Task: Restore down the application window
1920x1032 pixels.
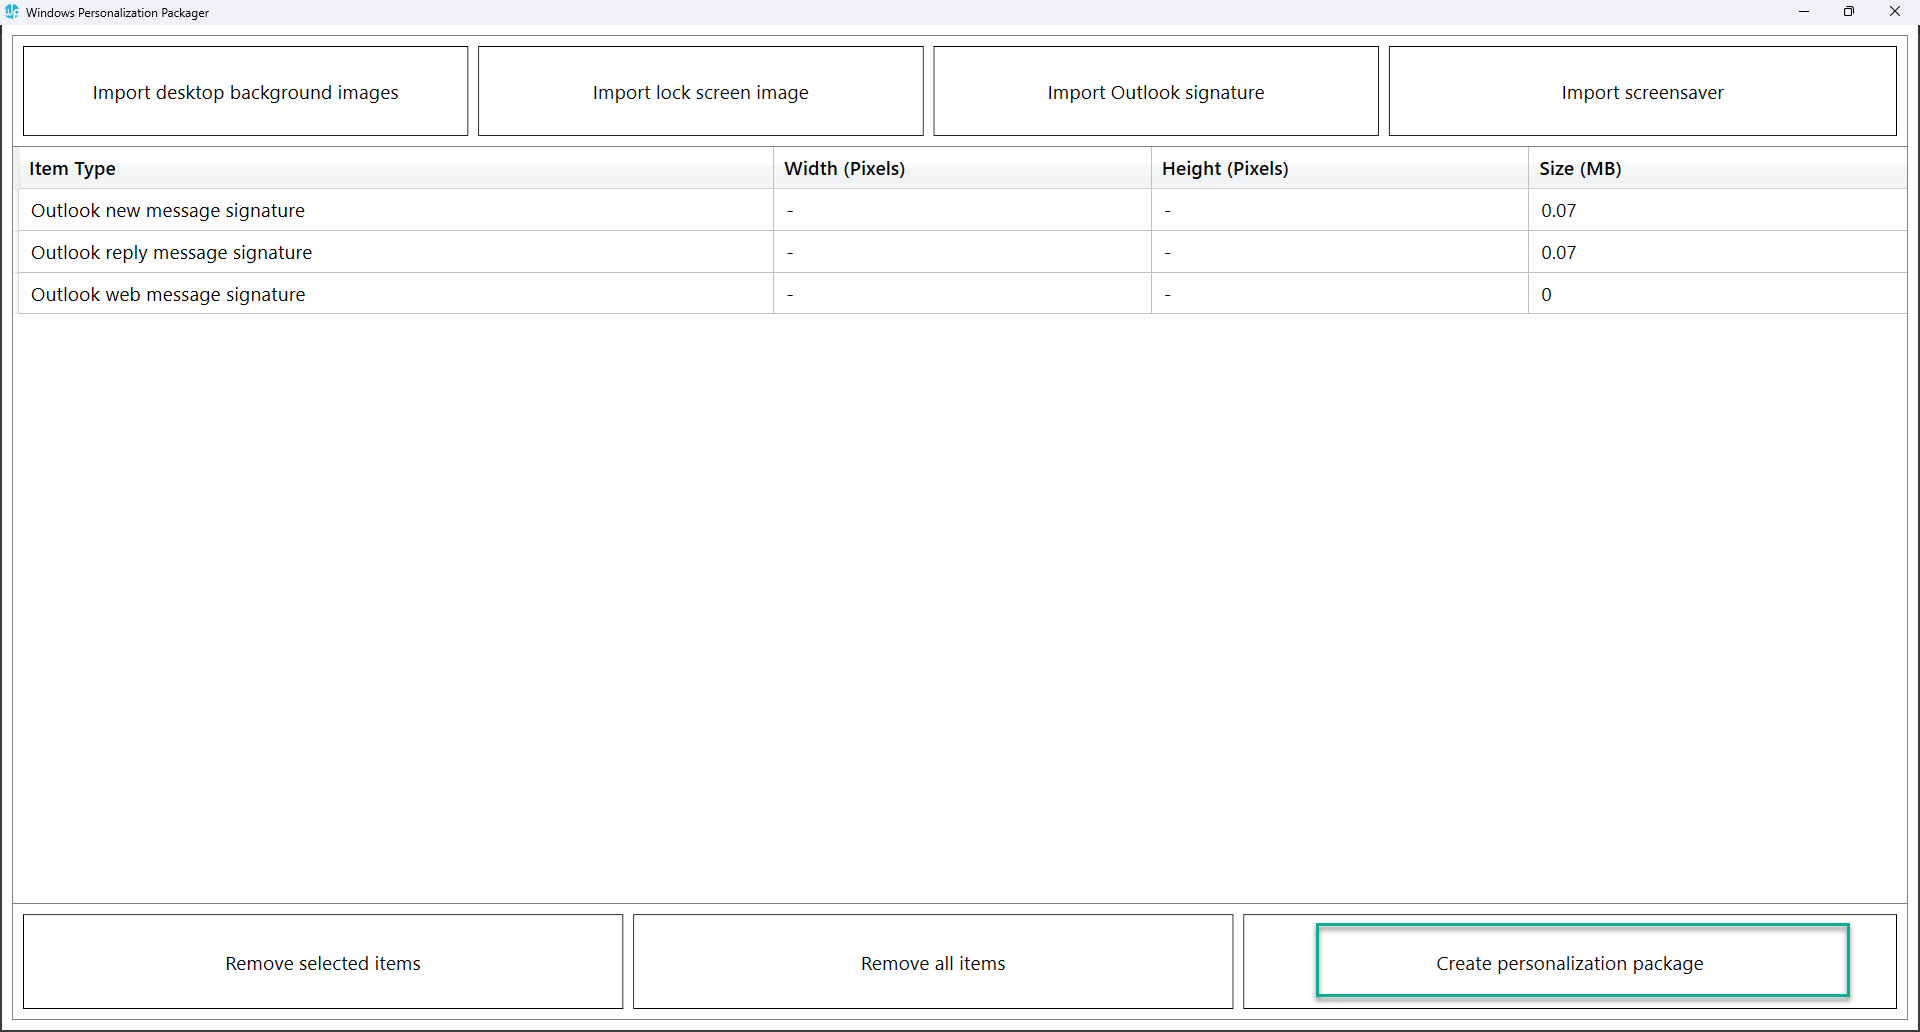Action: pyautogui.click(x=1849, y=12)
